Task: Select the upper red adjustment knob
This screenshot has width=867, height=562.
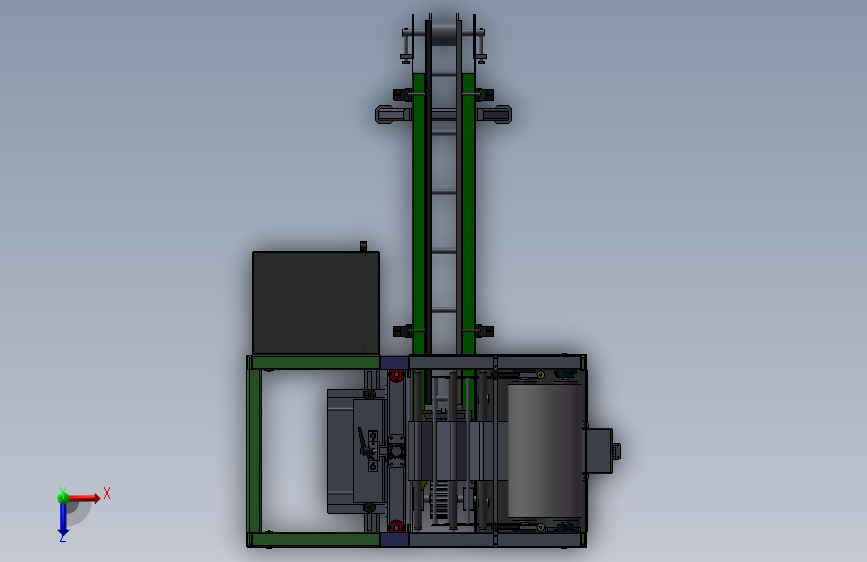Action: (x=396, y=376)
